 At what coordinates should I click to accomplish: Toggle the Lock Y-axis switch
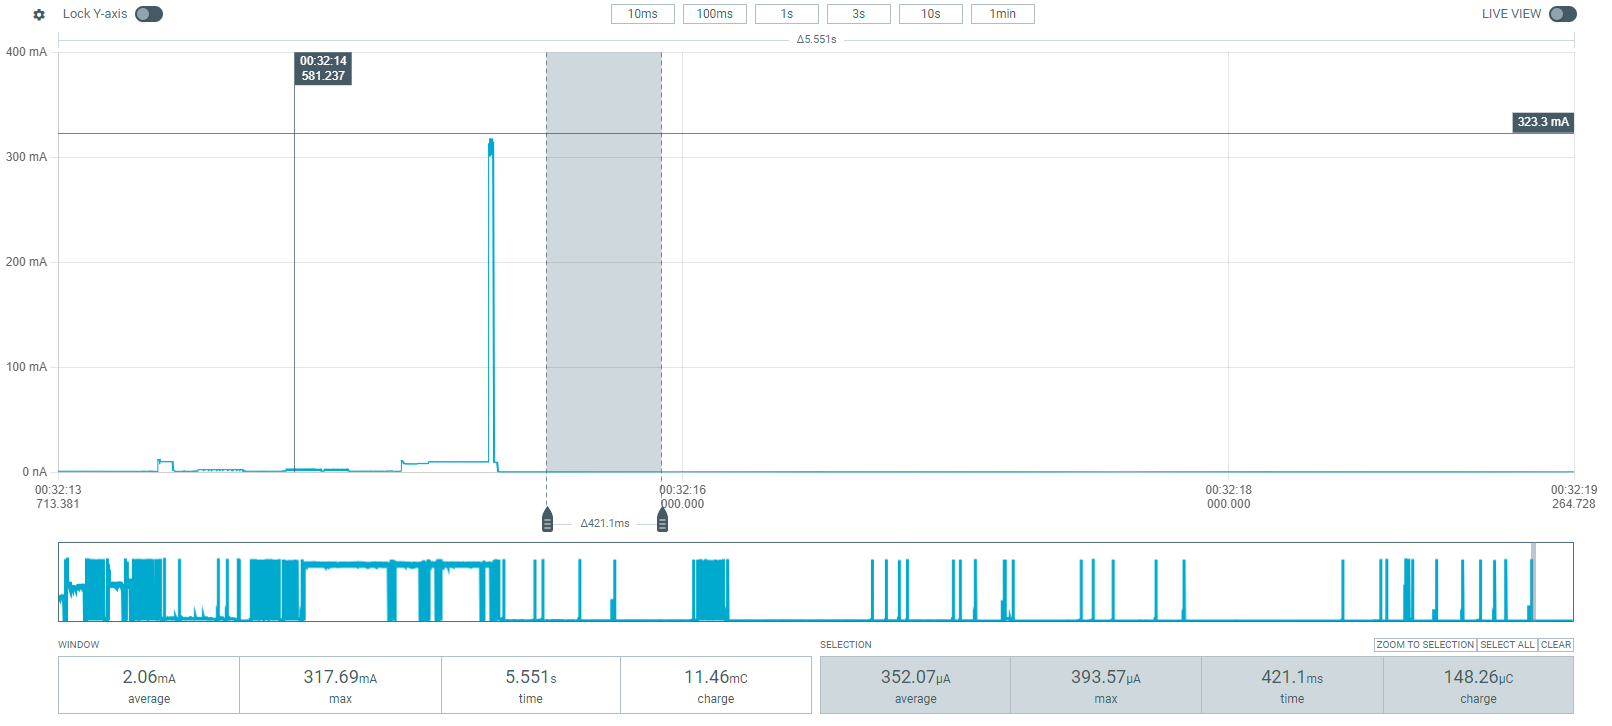pyautogui.click(x=149, y=14)
